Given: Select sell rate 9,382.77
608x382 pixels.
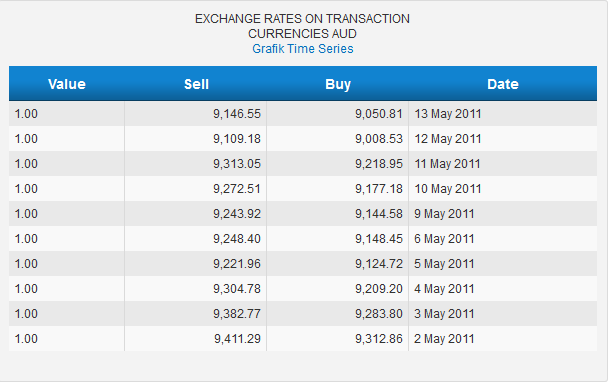Looking at the screenshot, I should pos(237,314).
